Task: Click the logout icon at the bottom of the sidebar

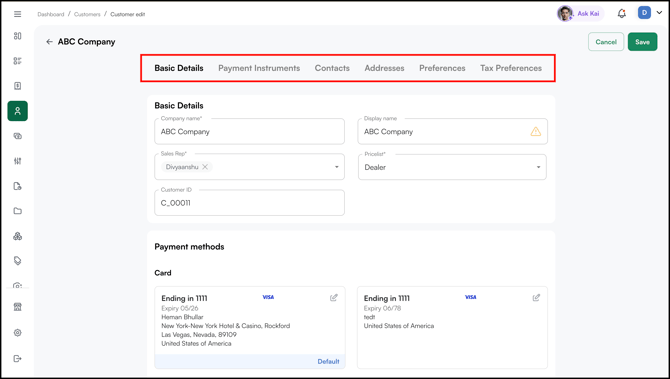Action: point(18,358)
